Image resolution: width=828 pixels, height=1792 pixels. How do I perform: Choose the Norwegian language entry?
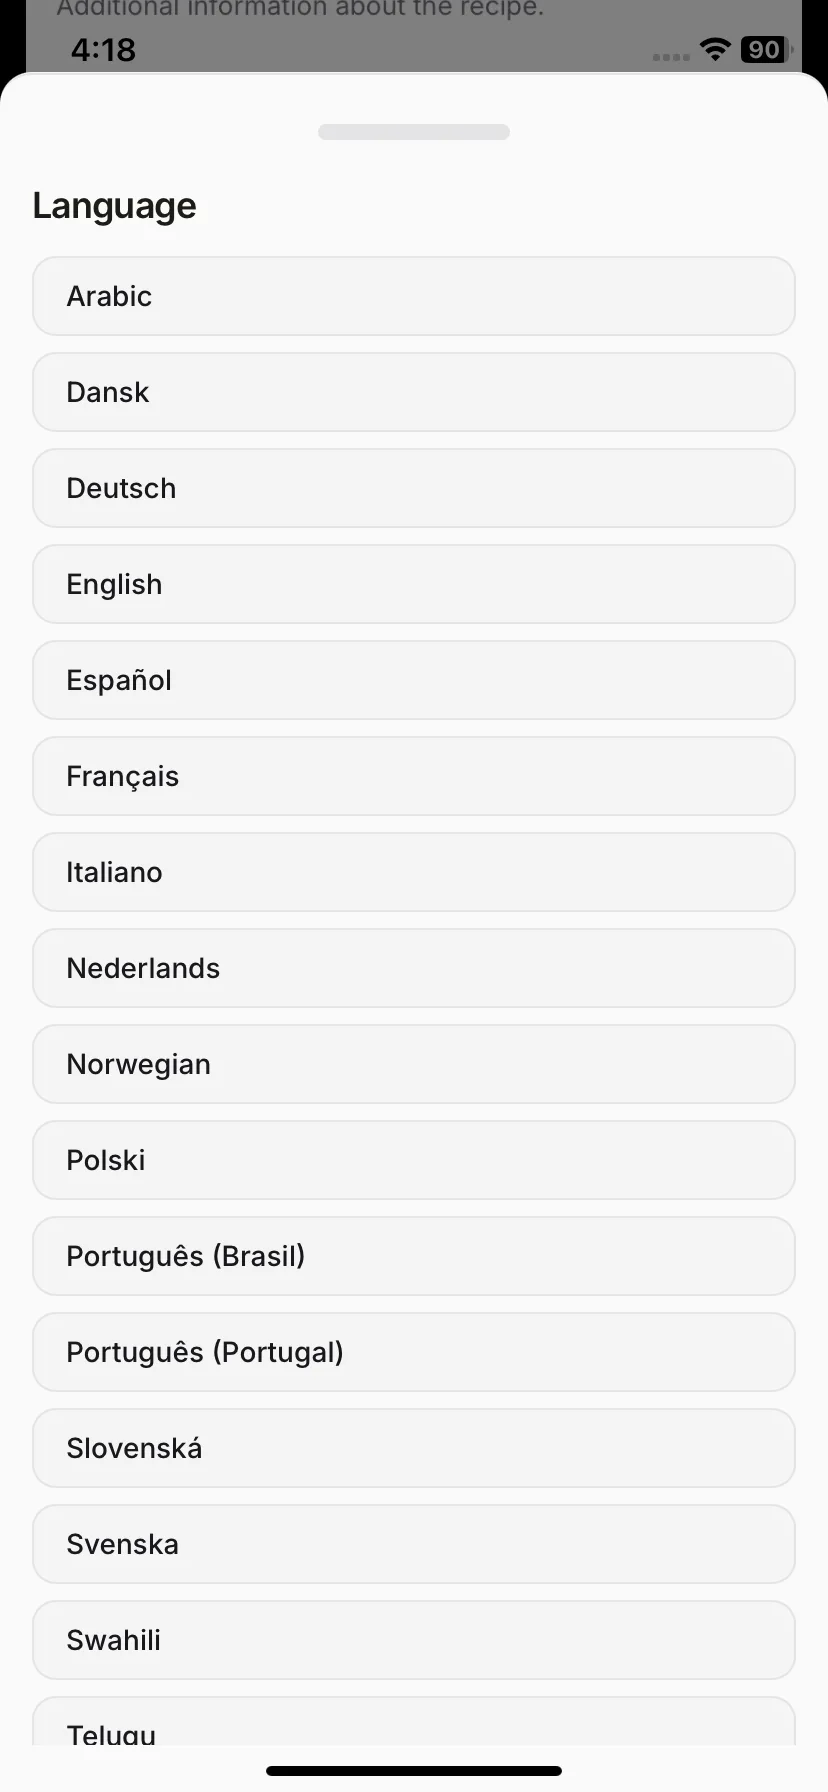pos(414,1064)
